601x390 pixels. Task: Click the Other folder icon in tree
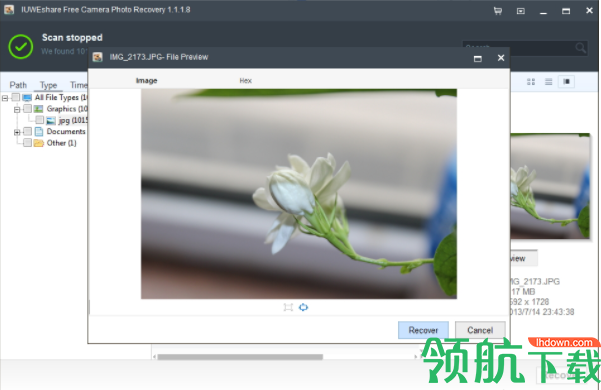[x=38, y=143]
